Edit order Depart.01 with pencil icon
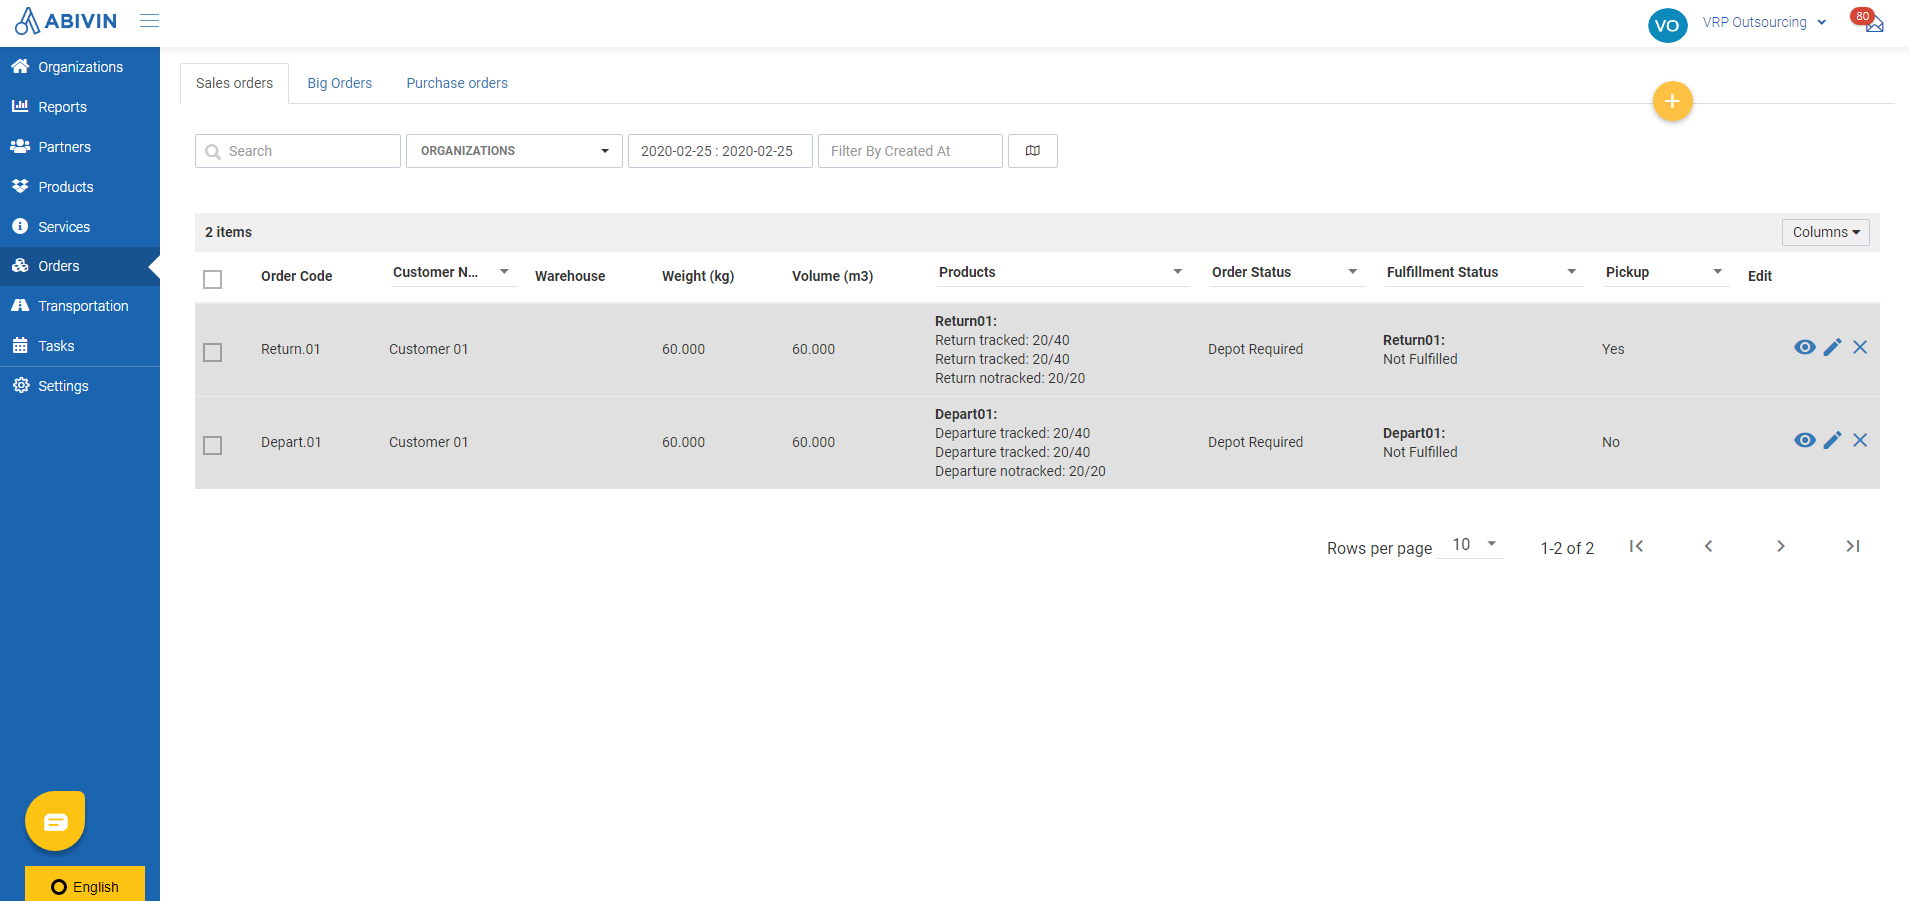 tap(1832, 440)
